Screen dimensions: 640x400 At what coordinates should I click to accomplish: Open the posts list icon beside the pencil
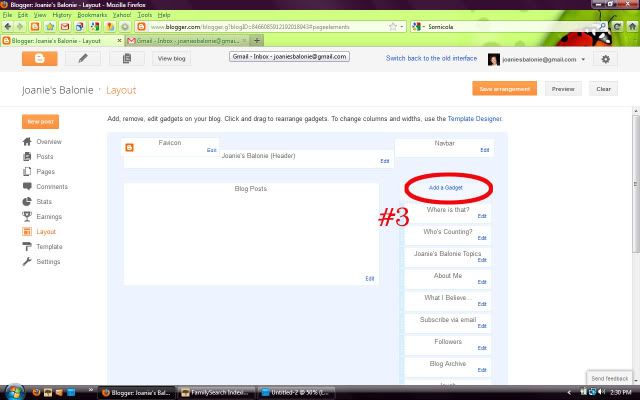click(128, 59)
